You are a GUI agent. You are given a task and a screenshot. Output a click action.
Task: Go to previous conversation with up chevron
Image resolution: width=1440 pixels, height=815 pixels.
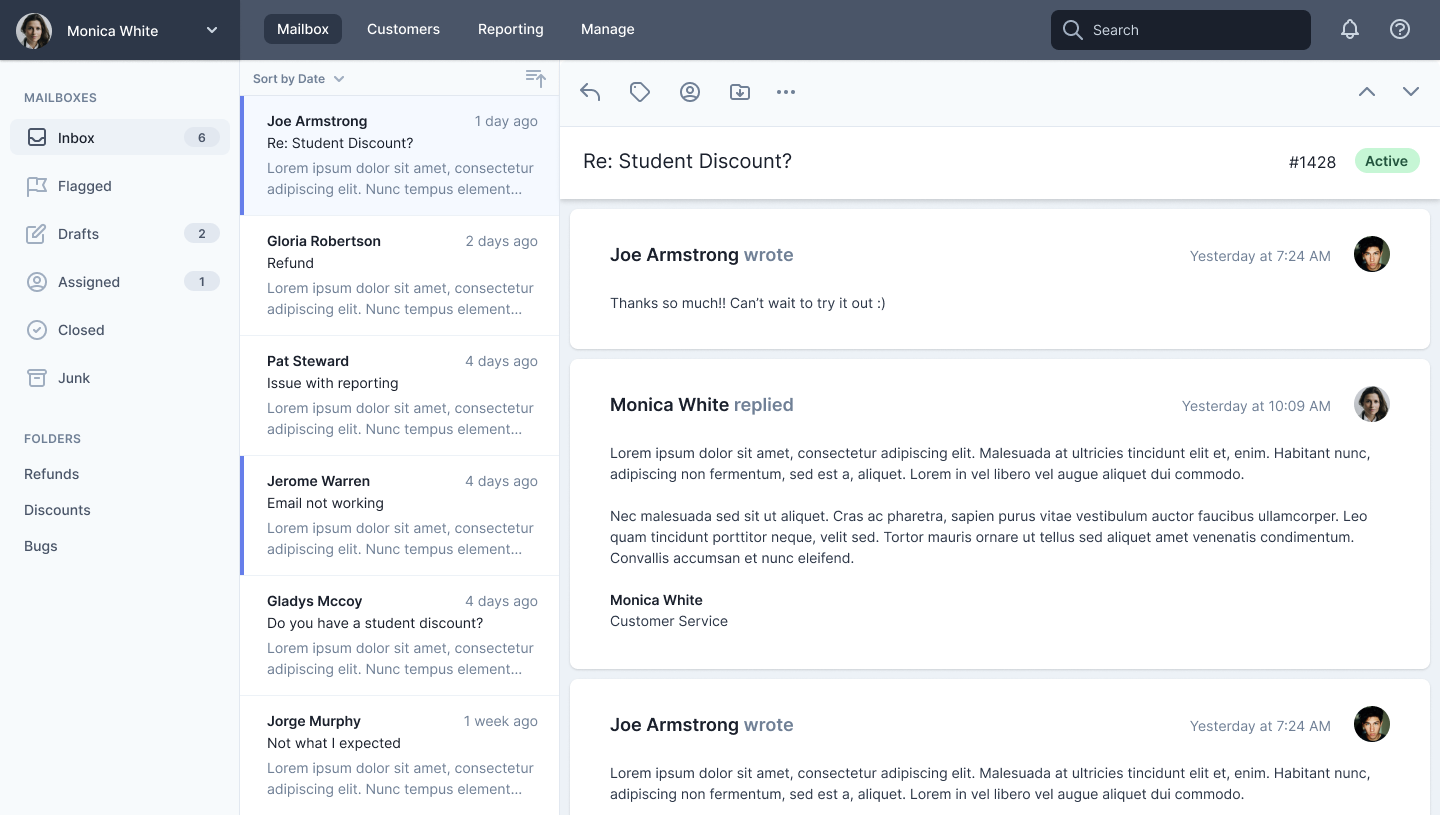pyautogui.click(x=1367, y=92)
